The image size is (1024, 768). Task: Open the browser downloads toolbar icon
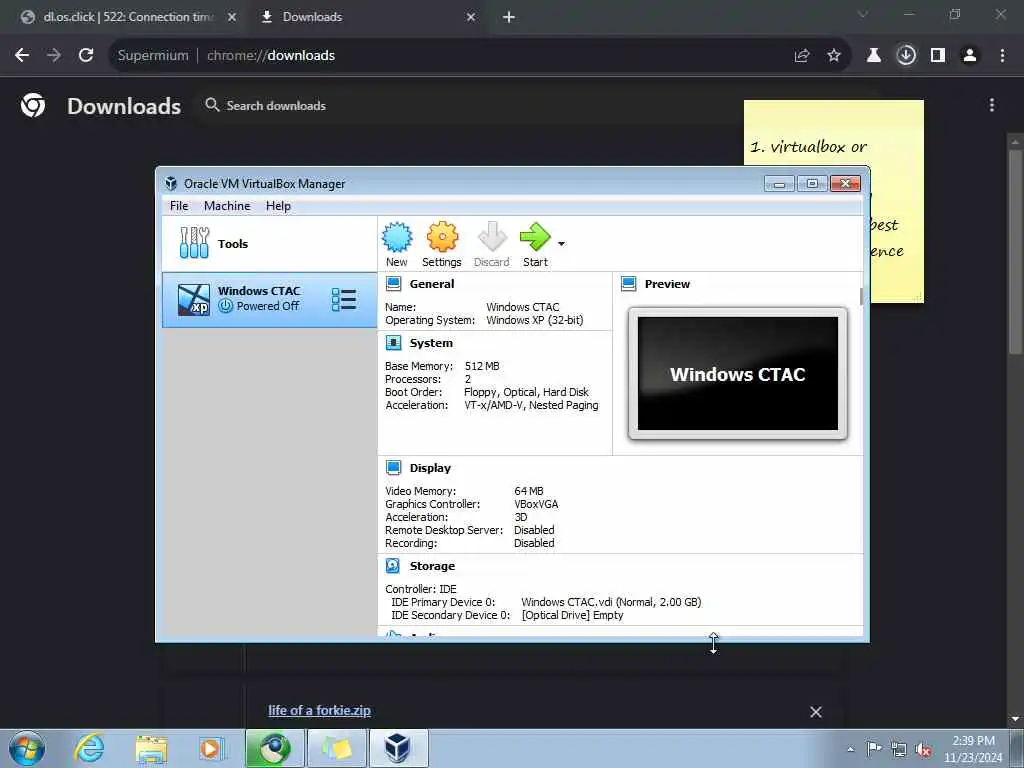906,56
